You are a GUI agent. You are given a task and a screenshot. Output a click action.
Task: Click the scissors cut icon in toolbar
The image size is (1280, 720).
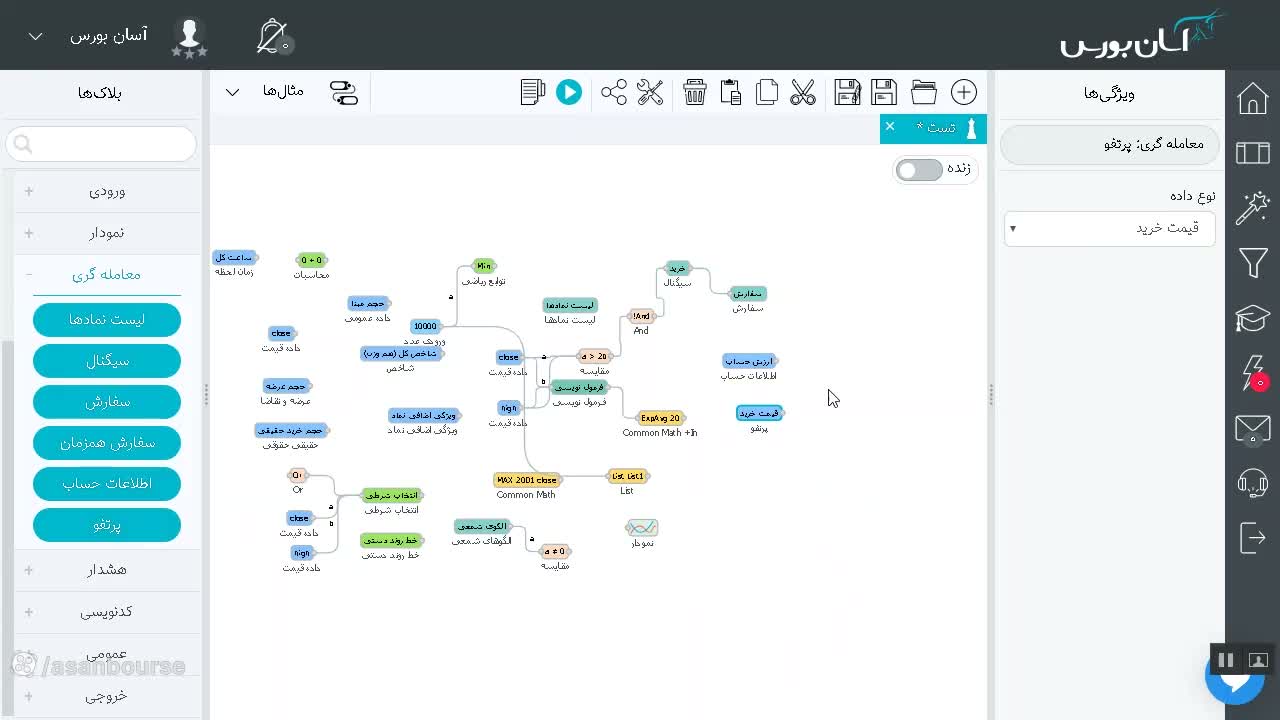803,92
